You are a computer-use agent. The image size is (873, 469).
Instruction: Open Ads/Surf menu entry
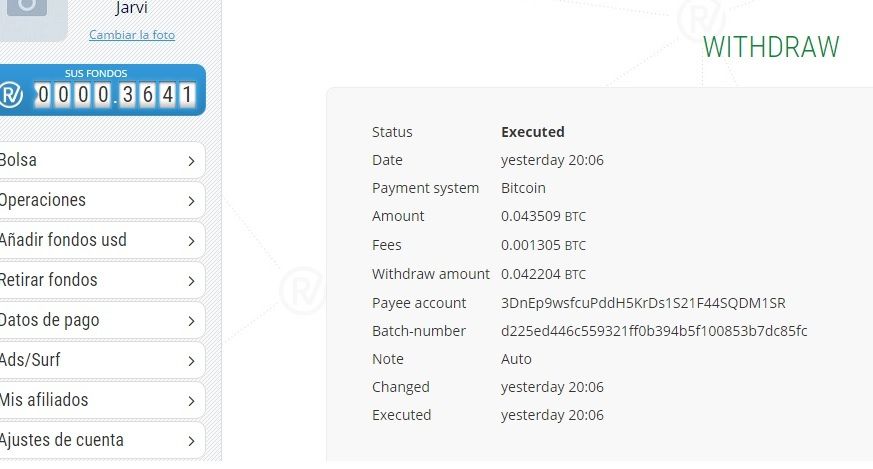pos(102,360)
